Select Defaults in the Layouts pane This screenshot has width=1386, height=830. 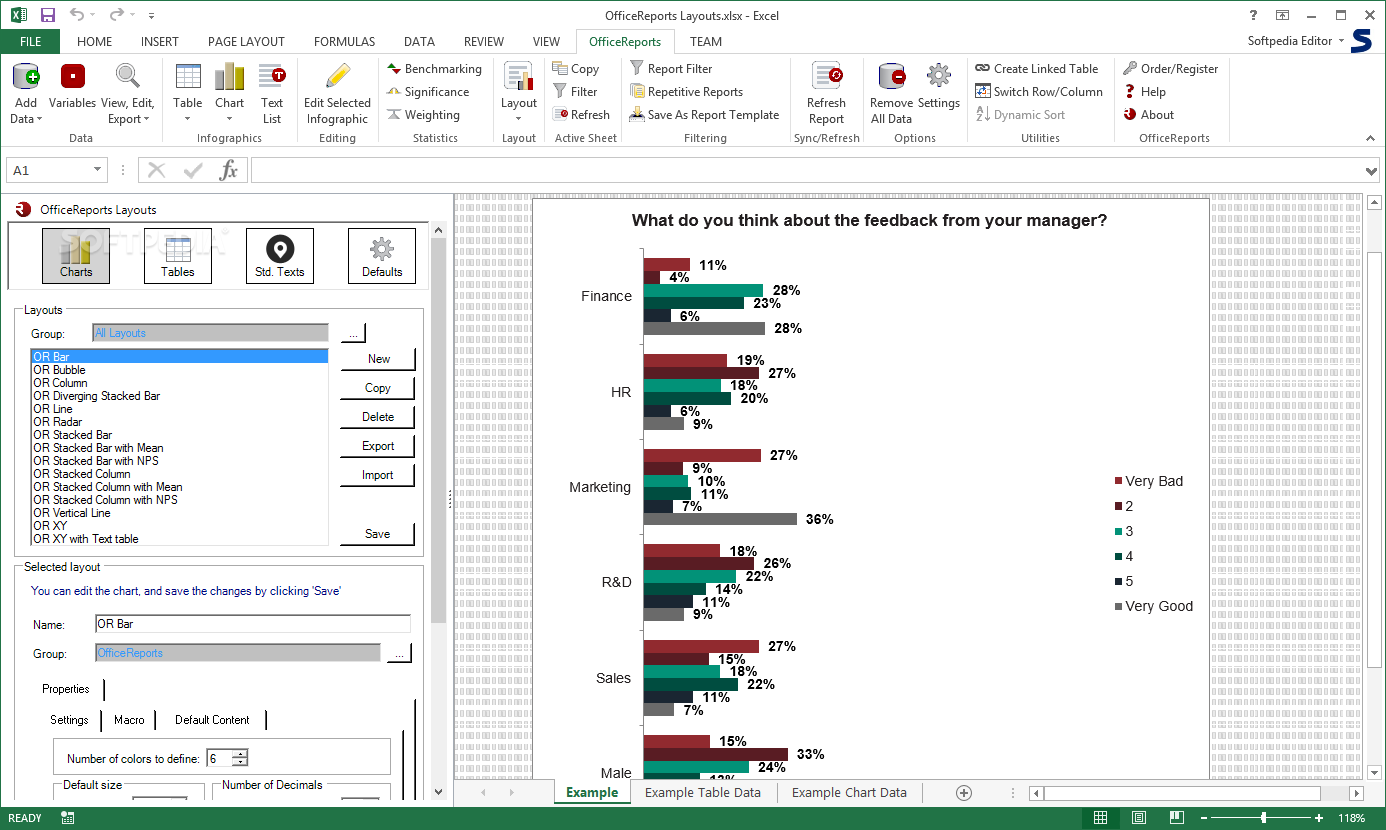click(x=382, y=255)
